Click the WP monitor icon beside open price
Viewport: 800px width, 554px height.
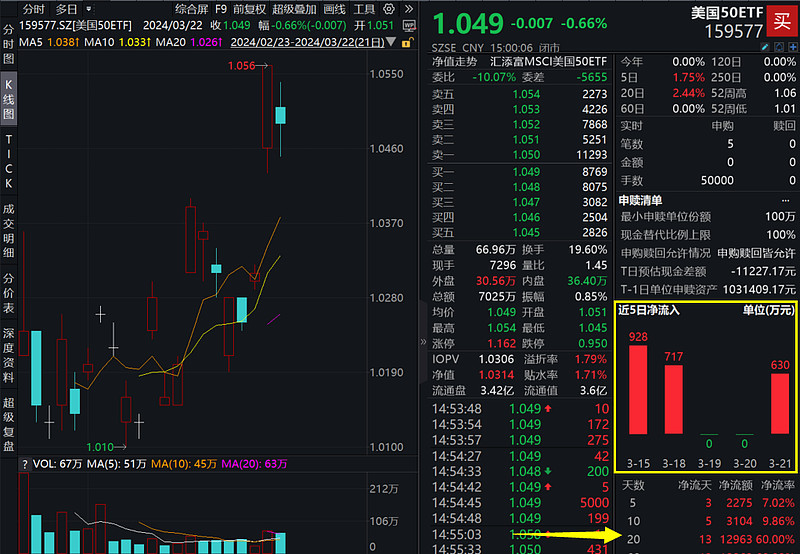point(409,26)
